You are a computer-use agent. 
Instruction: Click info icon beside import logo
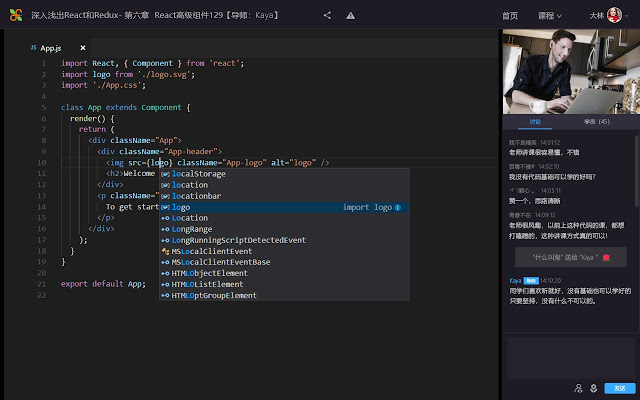tap(398, 207)
